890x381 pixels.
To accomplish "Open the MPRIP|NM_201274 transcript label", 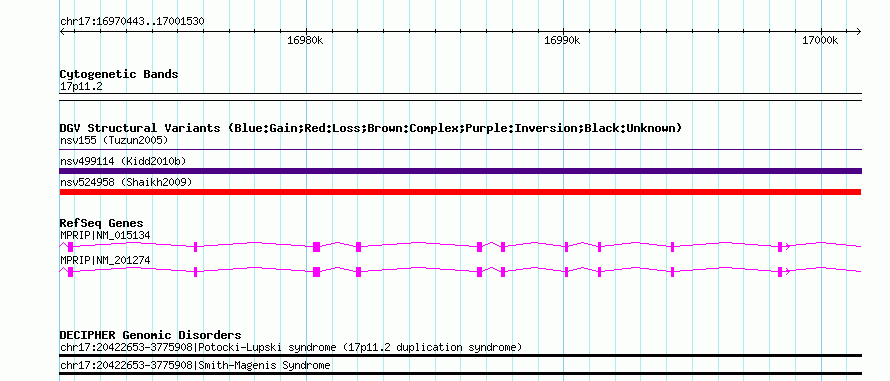I will (105, 260).
